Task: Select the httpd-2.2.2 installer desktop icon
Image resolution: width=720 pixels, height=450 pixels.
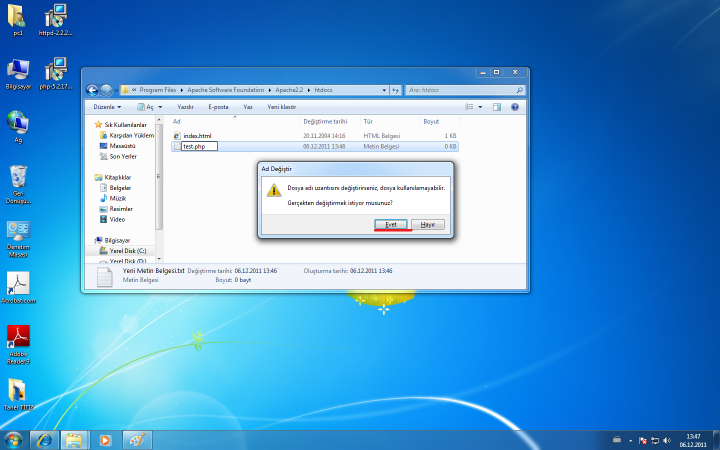Action: [x=56, y=17]
